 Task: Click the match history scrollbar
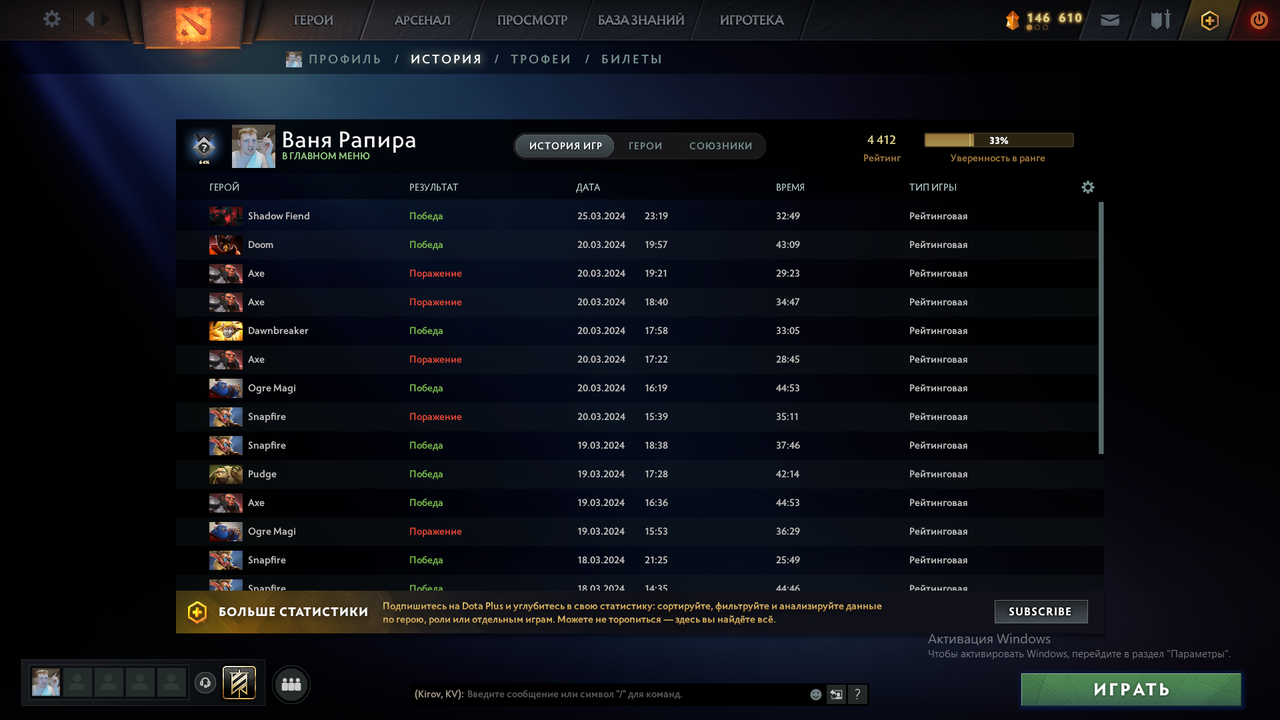pos(1101,328)
